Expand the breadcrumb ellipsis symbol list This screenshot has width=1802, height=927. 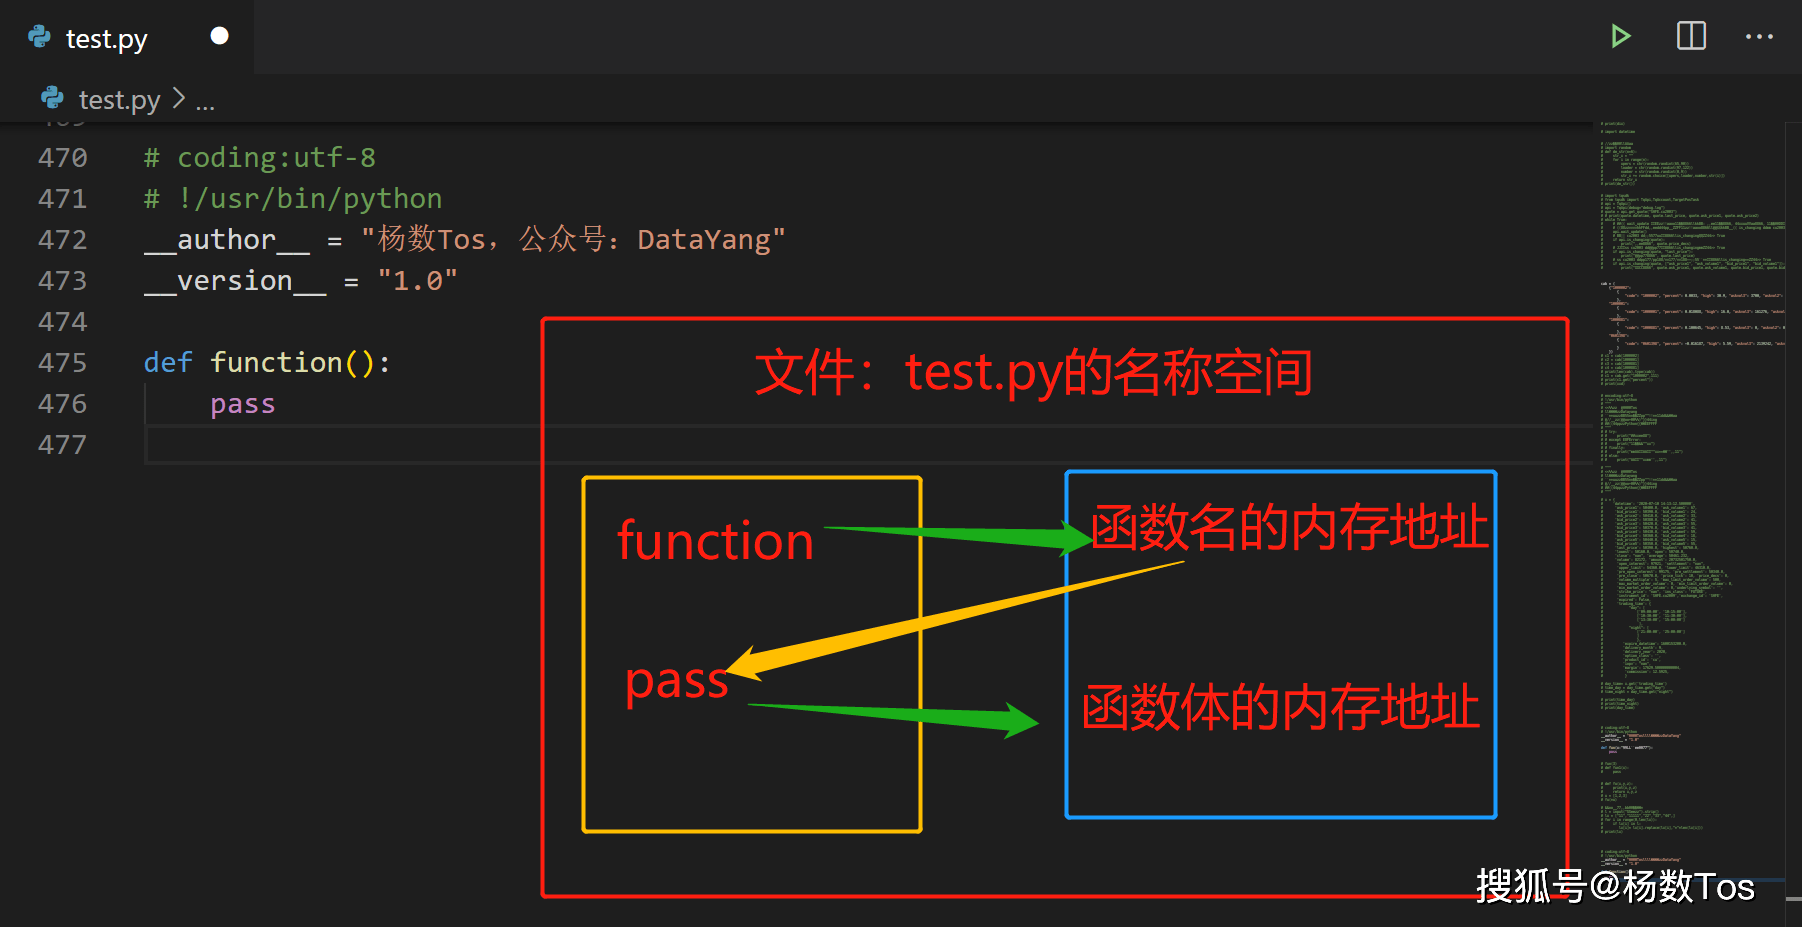point(205,102)
